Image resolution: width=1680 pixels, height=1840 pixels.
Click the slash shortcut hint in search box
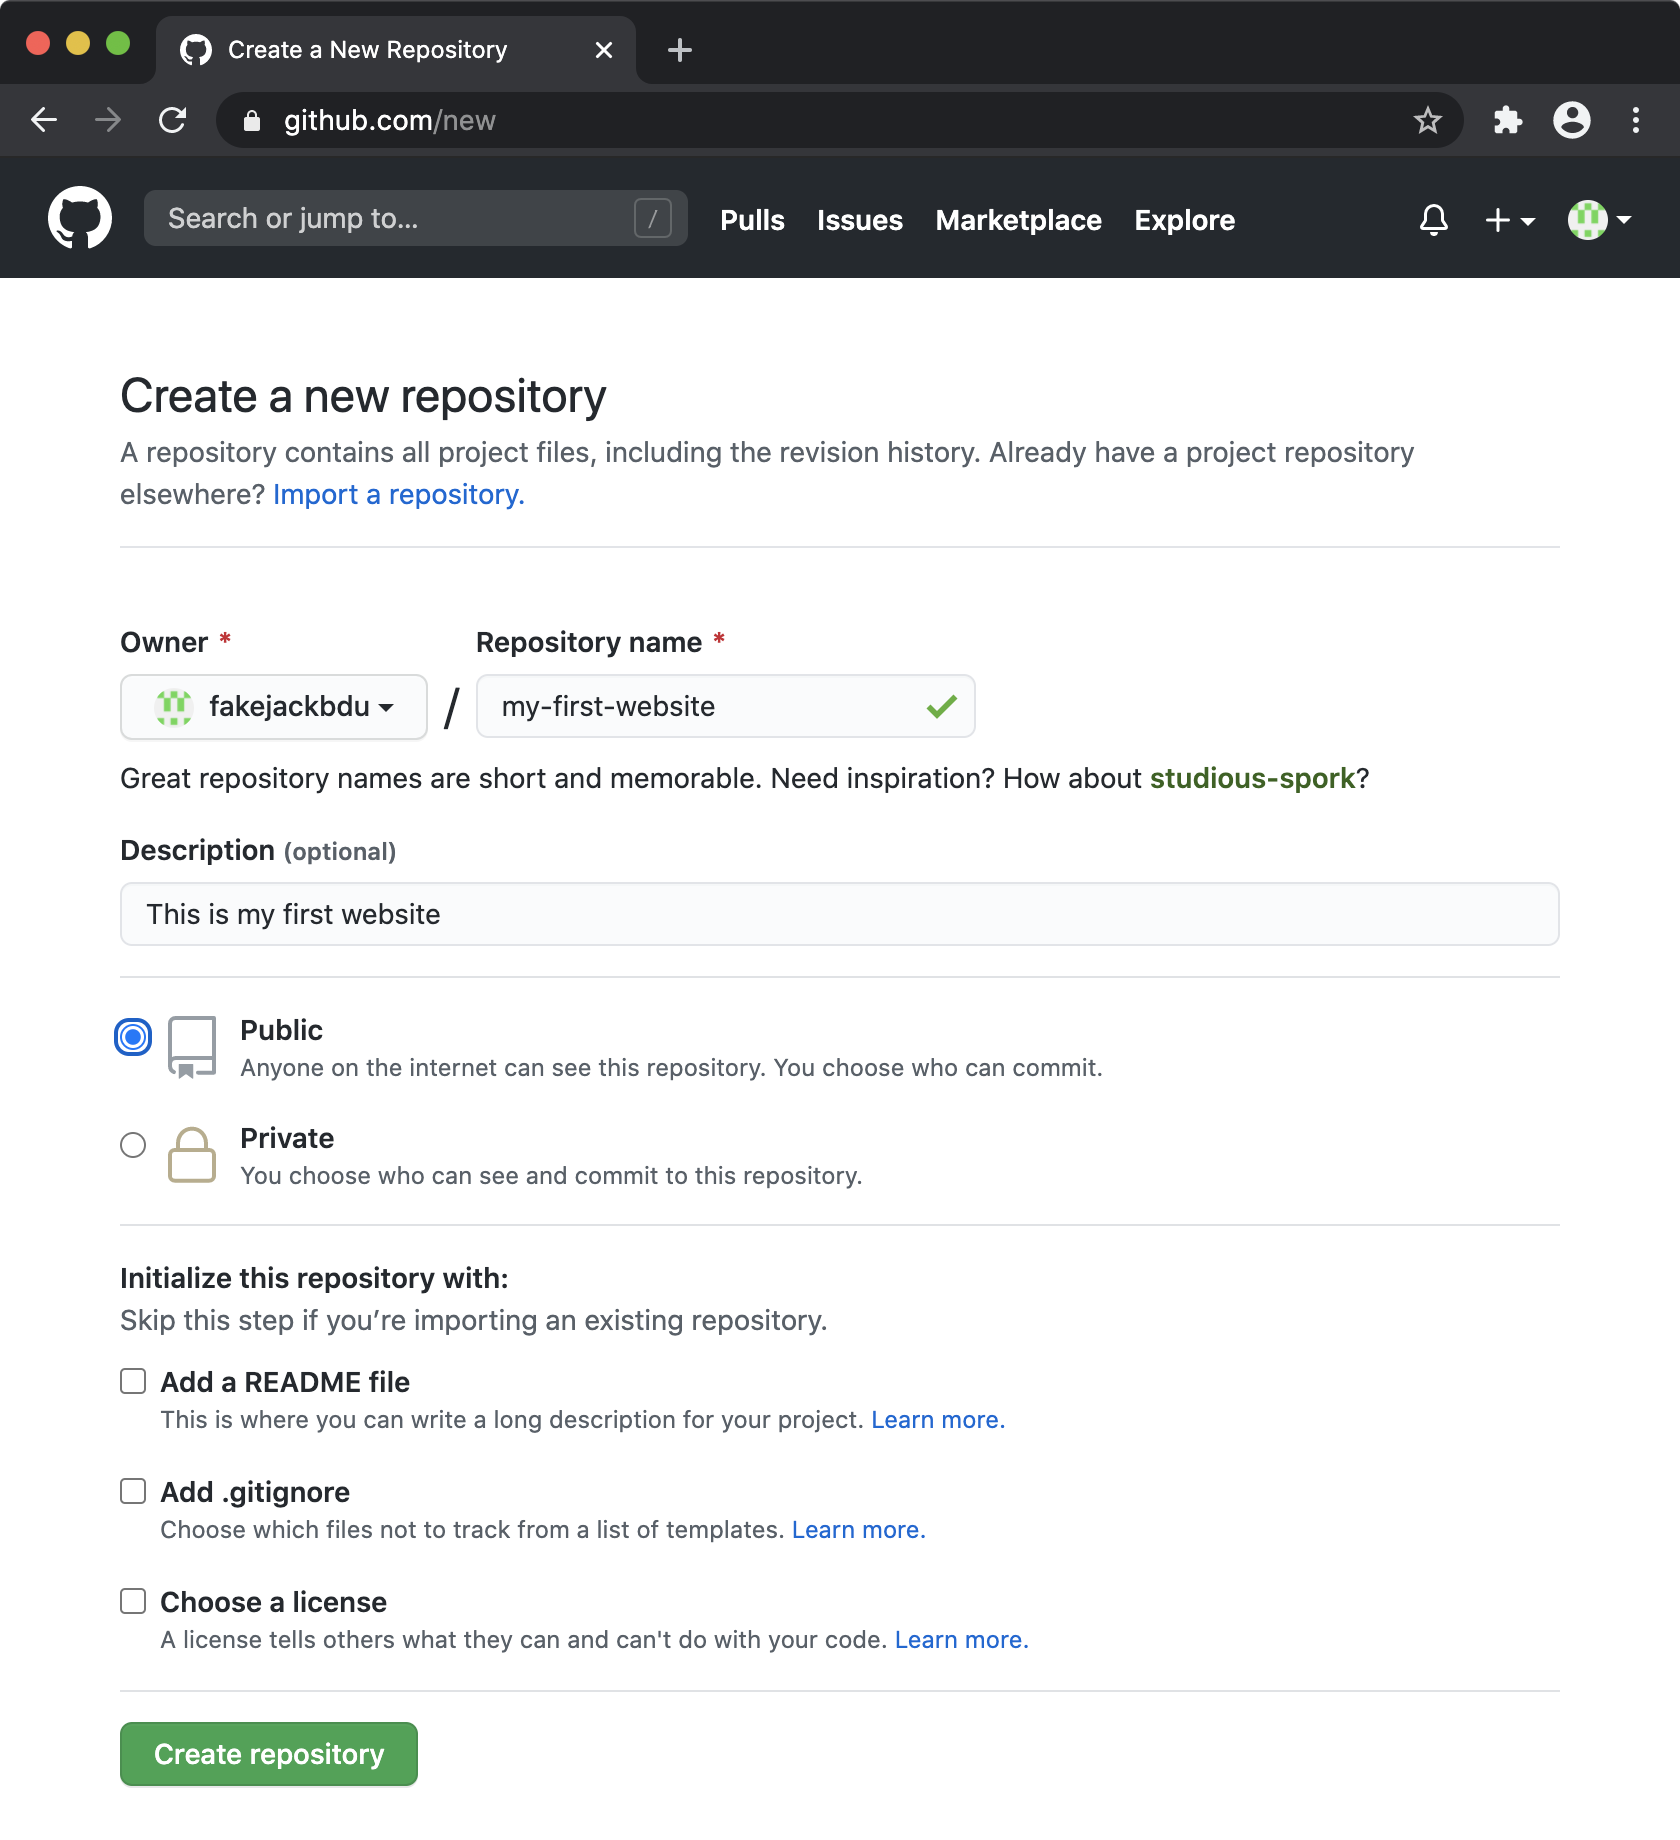(x=653, y=218)
